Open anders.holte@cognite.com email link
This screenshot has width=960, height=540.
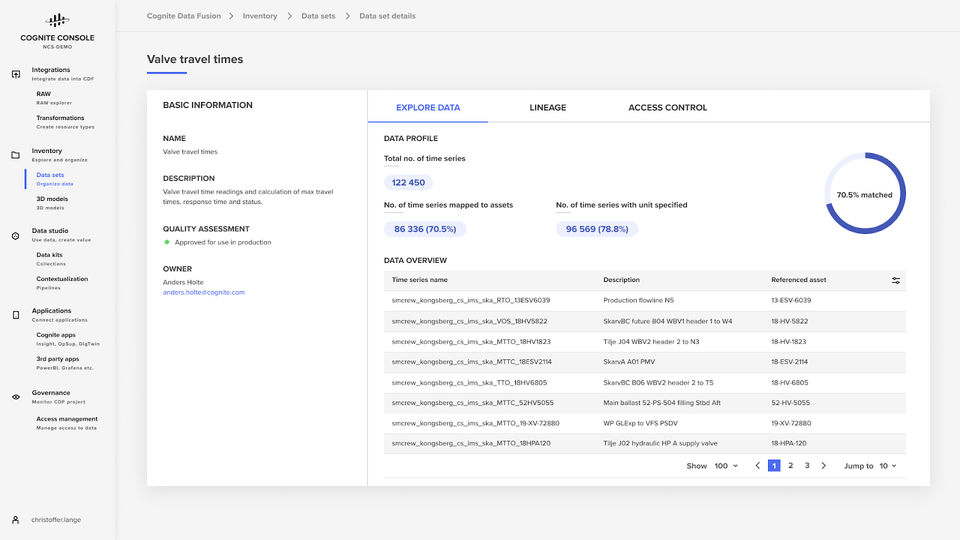click(x=204, y=292)
